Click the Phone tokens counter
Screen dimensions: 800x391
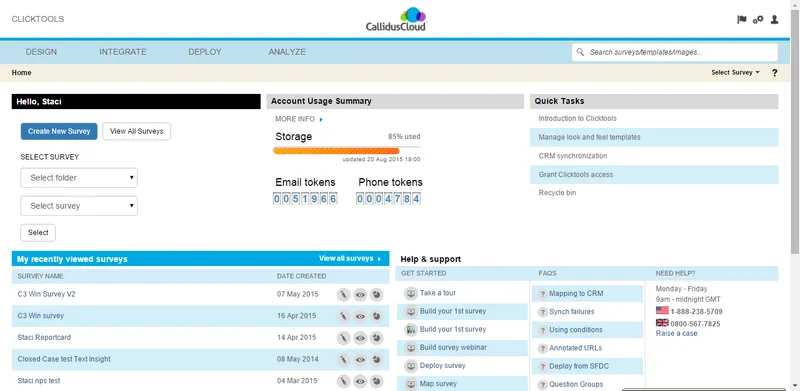(389, 199)
